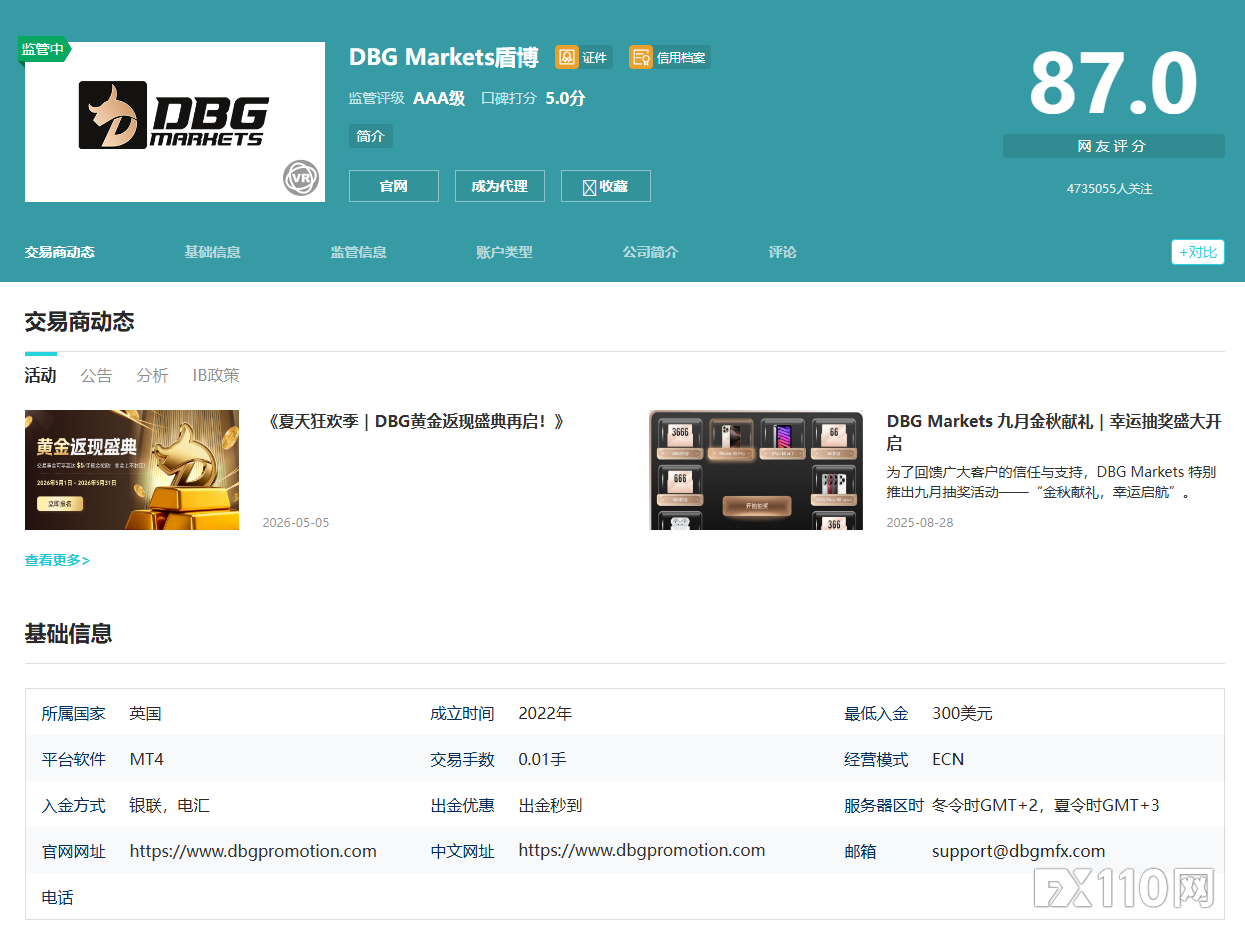This screenshot has width=1245, height=932.
Task: Click the 网友评分 label
Action: tap(1114, 146)
